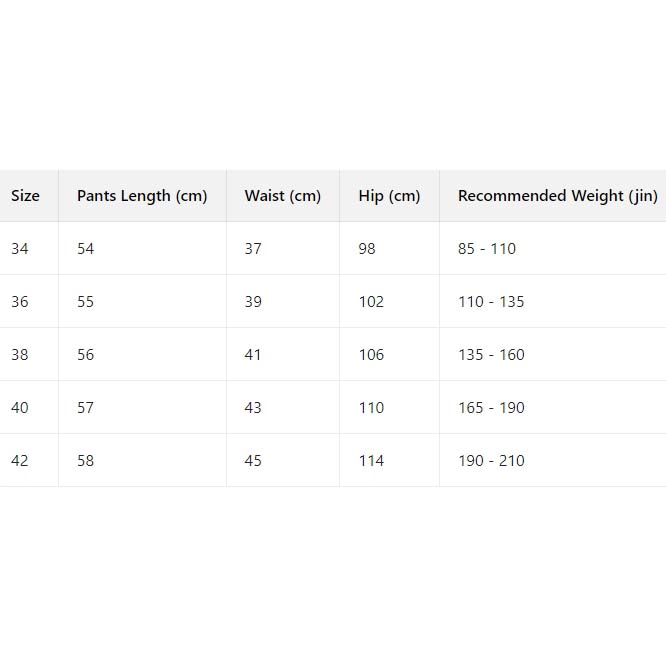
Task: Click hip value 98
Action: point(367,249)
